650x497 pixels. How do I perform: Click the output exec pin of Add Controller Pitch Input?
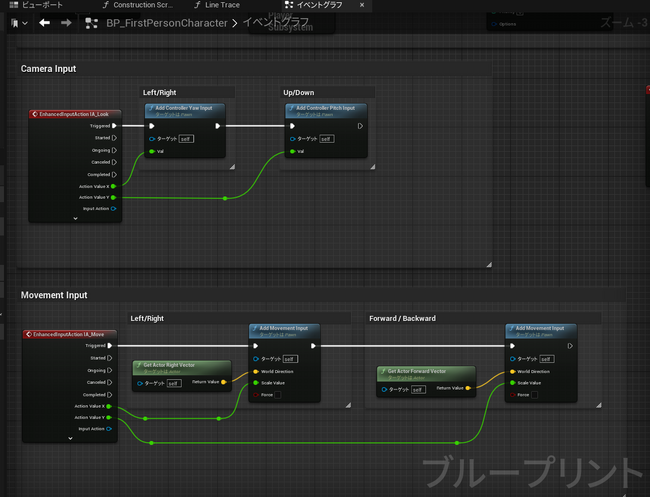coord(361,126)
